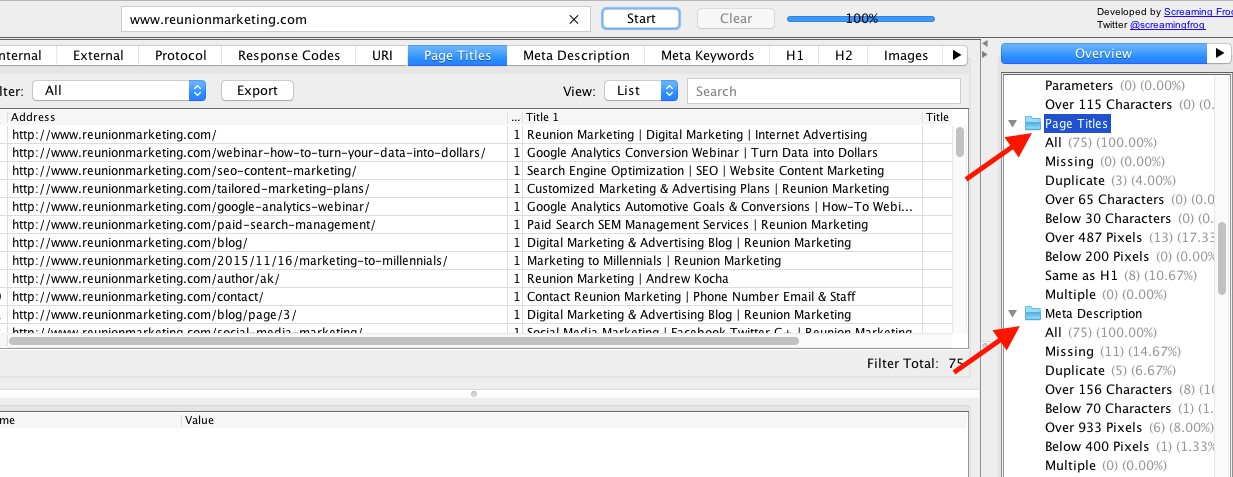Open the Screaming Frog developer link
This screenshot has height=477, width=1233.
point(1197,12)
